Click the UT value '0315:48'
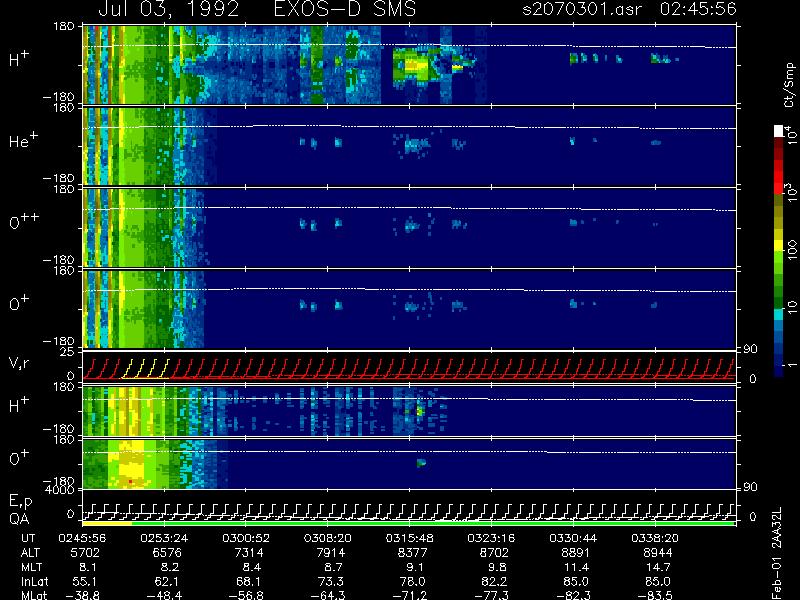This screenshot has width=800, height=600. tap(410, 538)
